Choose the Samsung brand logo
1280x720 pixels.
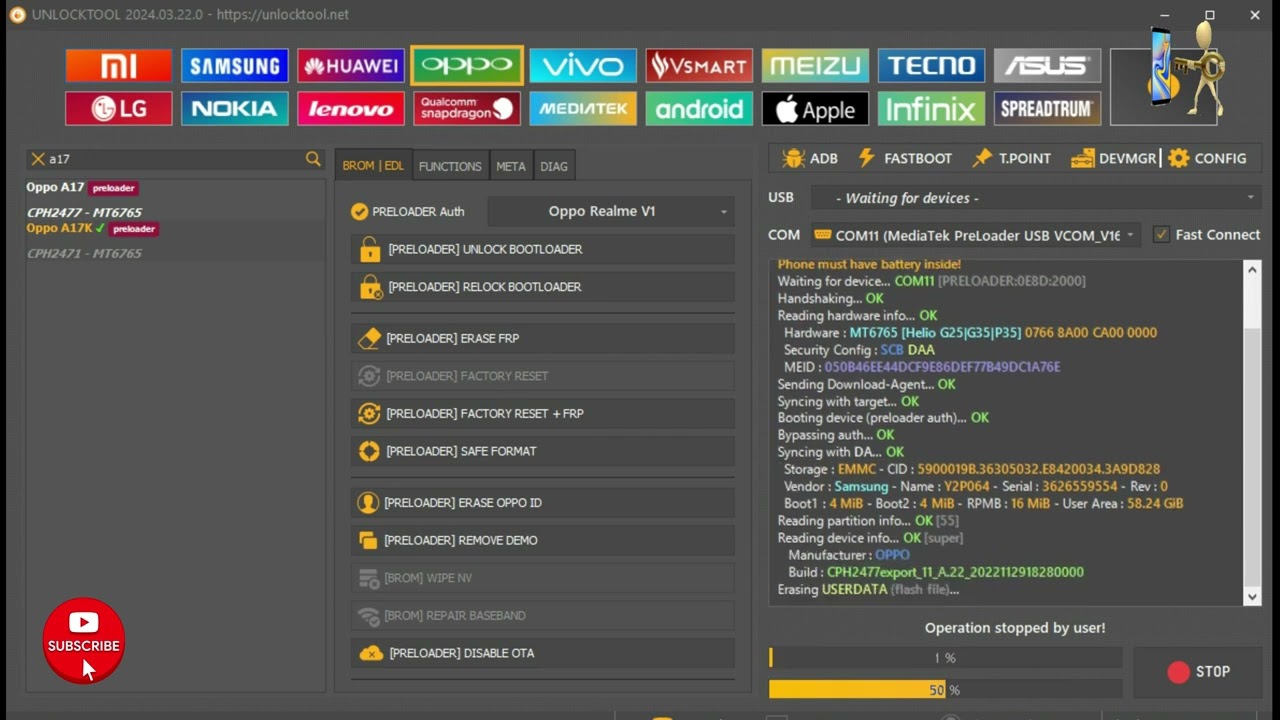pyautogui.click(x=234, y=66)
